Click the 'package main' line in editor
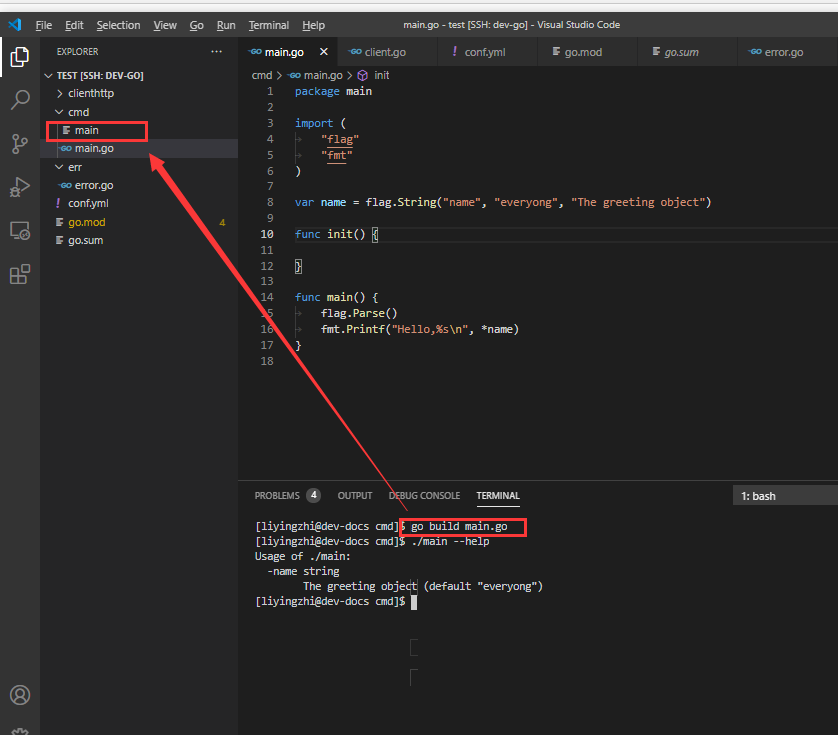Screen dimensions: 838x735 tap(333, 91)
